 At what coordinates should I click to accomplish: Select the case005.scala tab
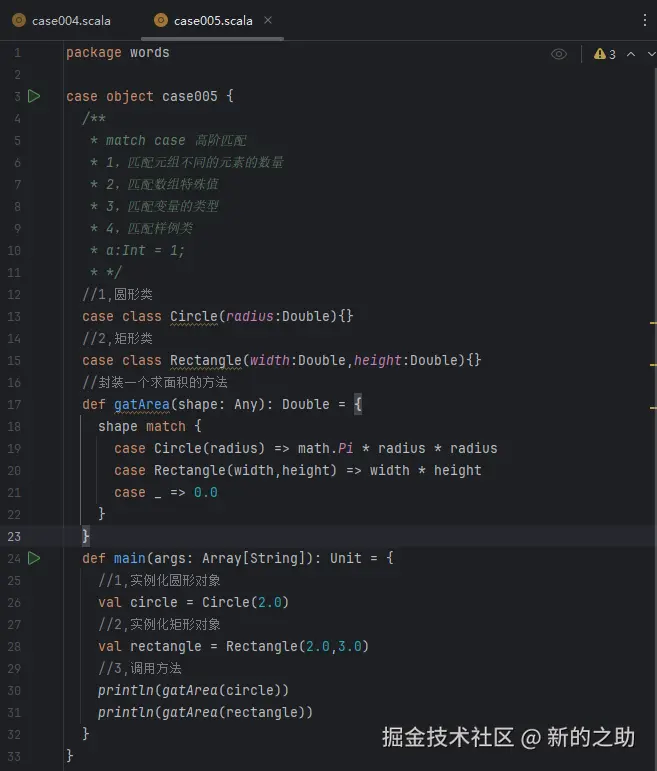(x=212, y=20)
